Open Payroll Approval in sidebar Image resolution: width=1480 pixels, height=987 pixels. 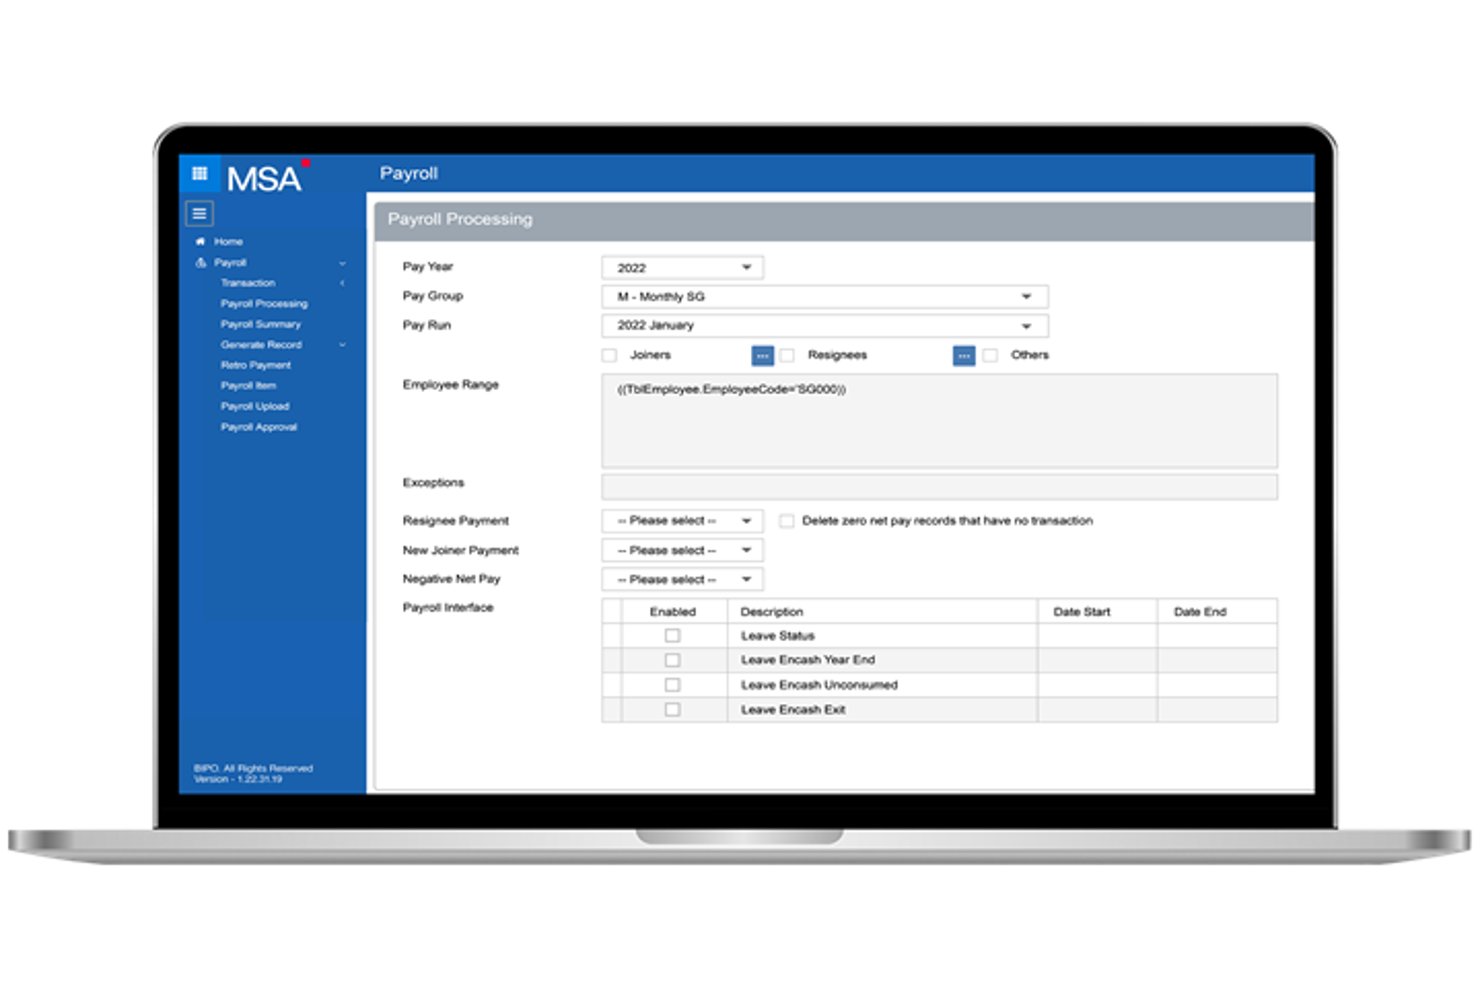tap(259, 427)
